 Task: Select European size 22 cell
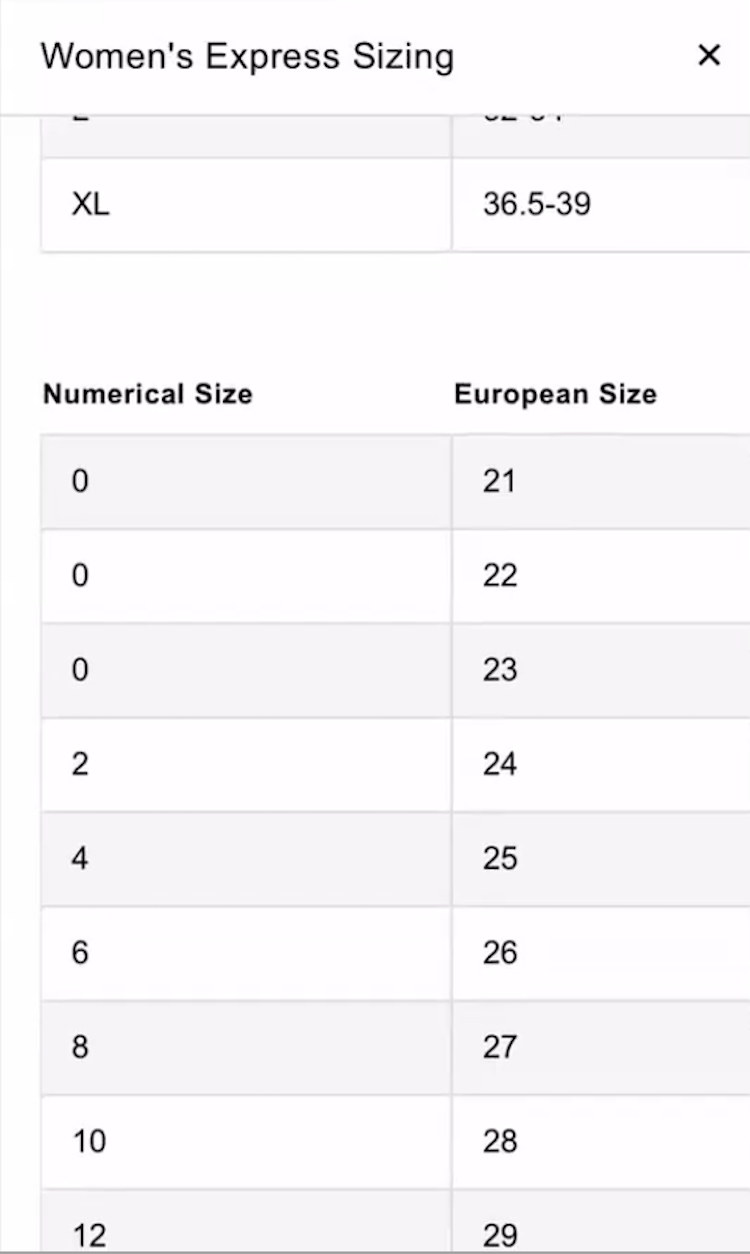pyautogui.click(x=600, y=576)
